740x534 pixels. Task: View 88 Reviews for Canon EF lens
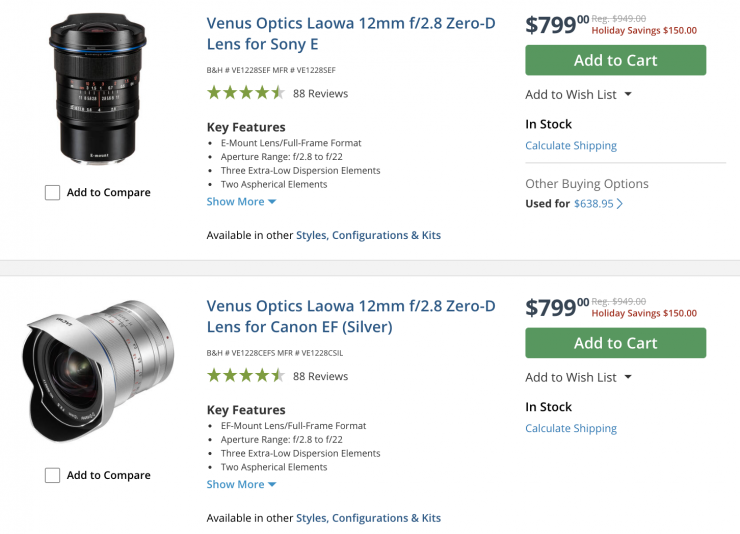click(320, 377)
